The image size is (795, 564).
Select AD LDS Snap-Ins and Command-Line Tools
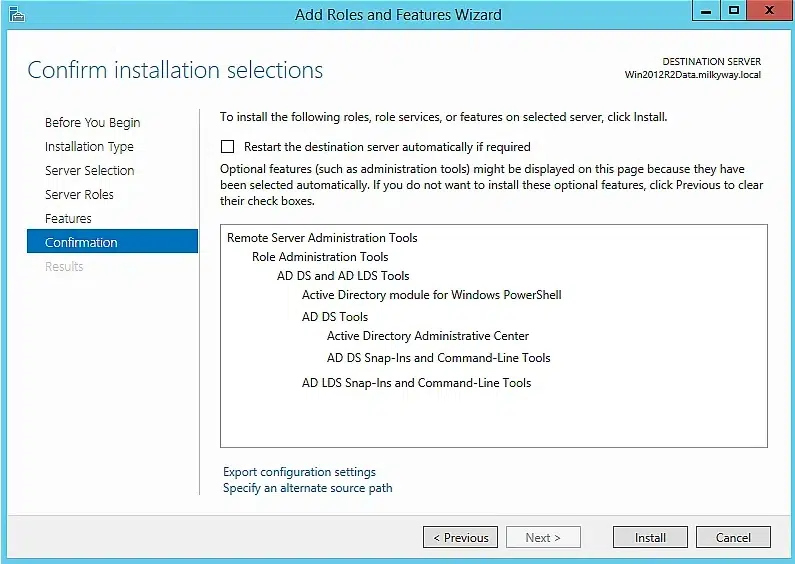pyautogui.click(x=416, y=383)
